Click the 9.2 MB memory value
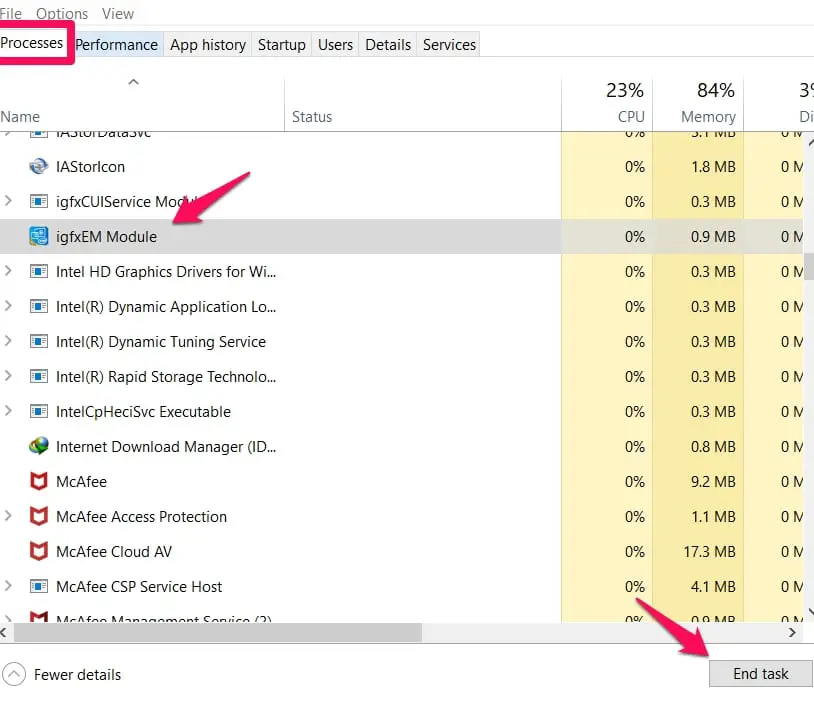Screen dimensions: 814x702 click(713, 481)
